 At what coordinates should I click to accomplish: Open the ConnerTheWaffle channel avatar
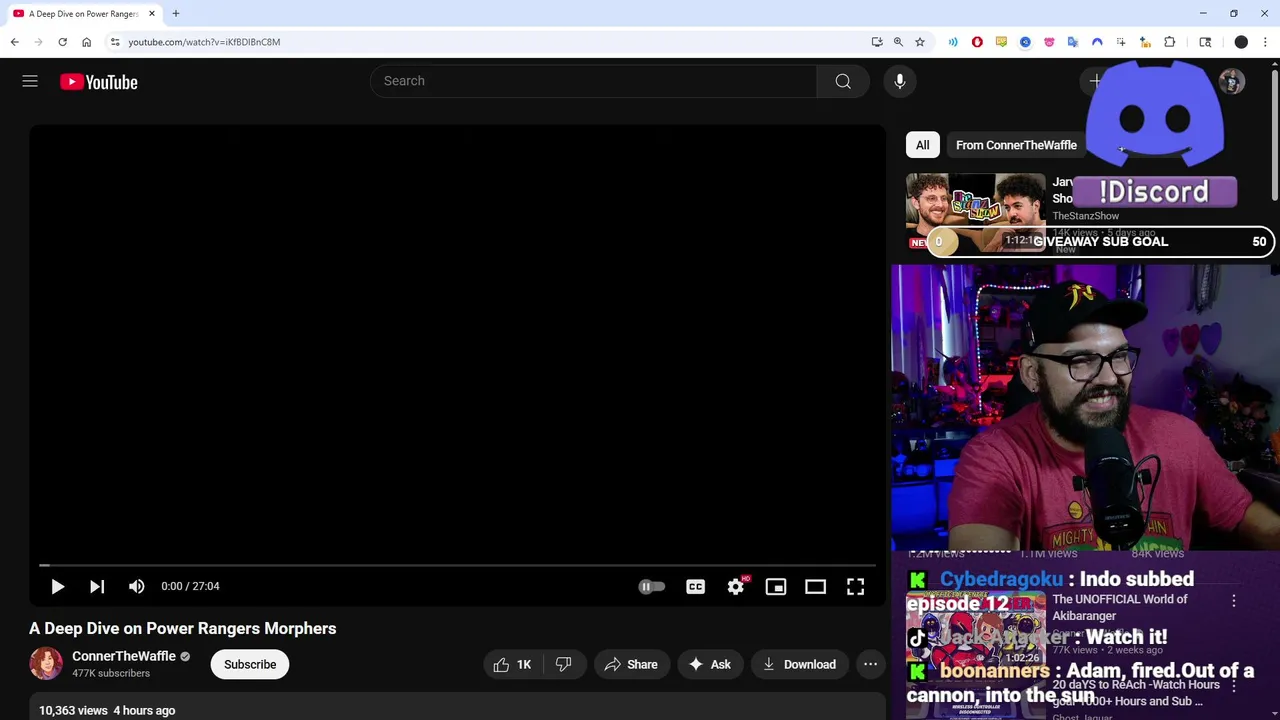46,664
